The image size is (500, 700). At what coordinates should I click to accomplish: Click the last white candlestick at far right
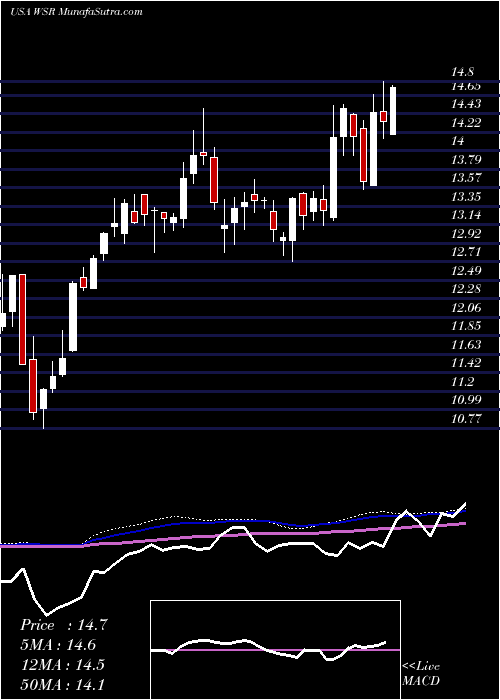click(393, 110)
